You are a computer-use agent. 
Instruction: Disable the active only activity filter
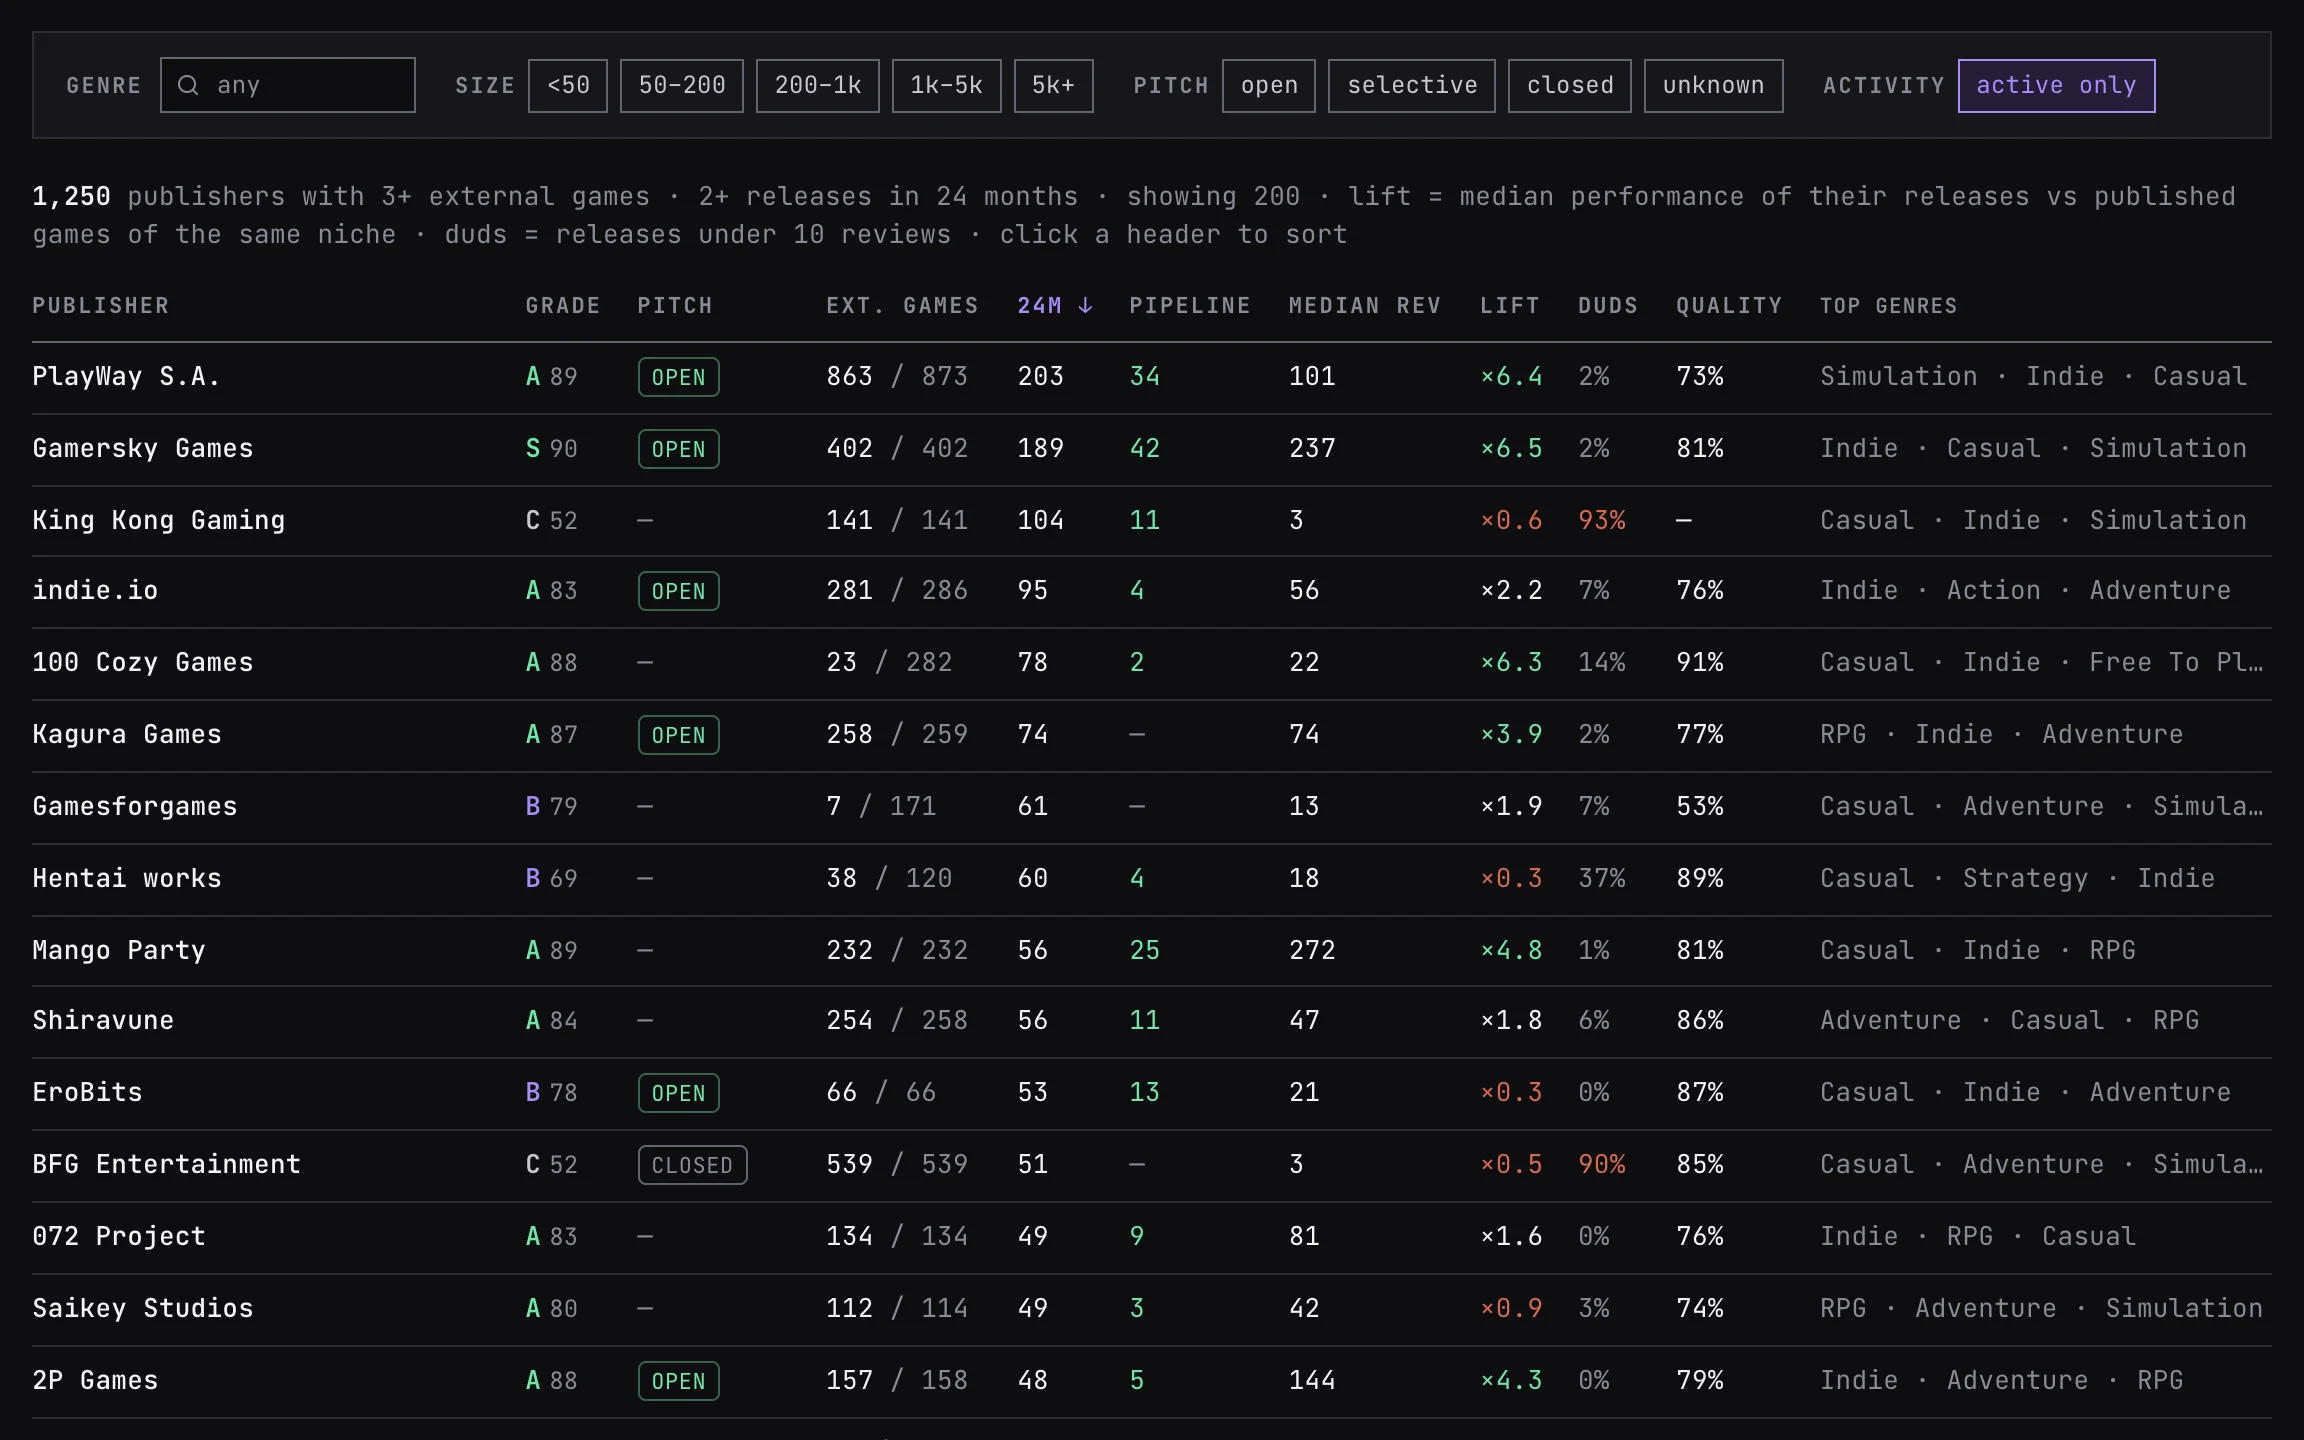point(2057,85)
